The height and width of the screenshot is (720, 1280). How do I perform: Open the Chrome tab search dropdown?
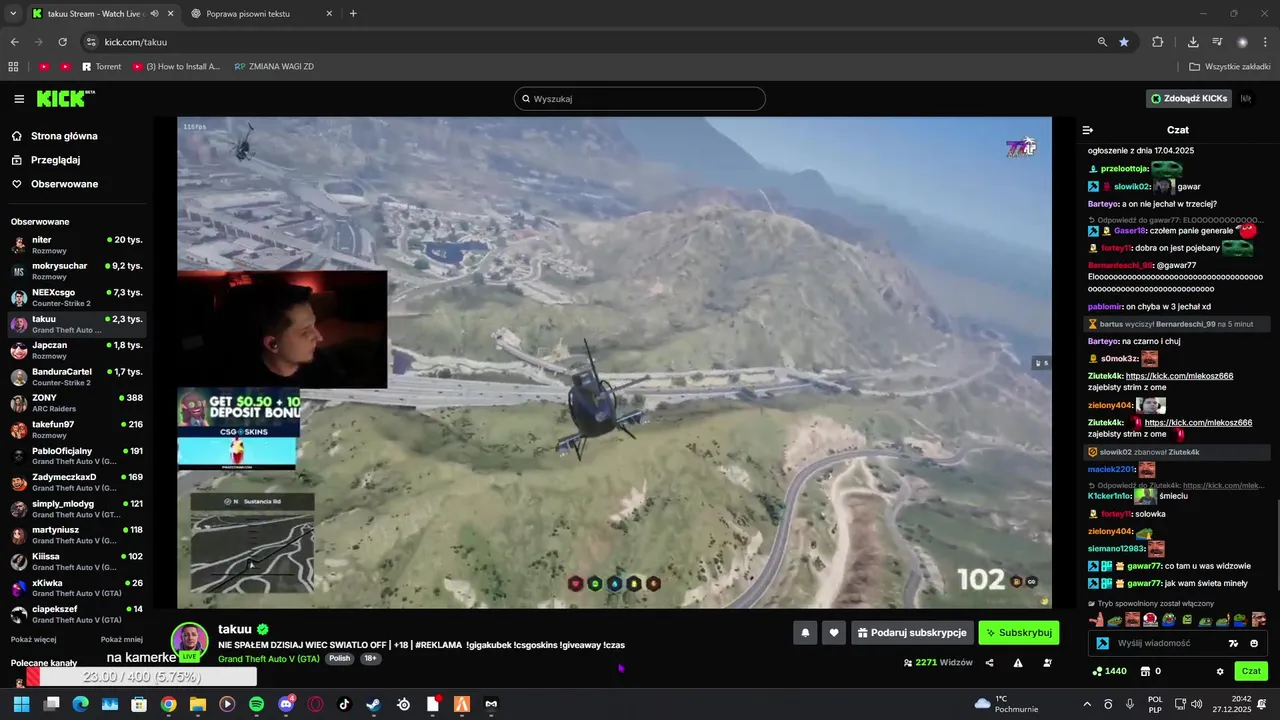[13, 13]
